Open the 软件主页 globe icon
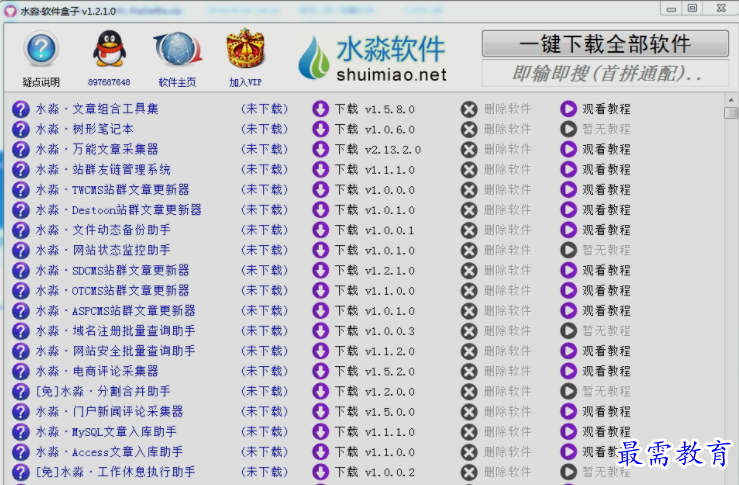 (177, 49)
